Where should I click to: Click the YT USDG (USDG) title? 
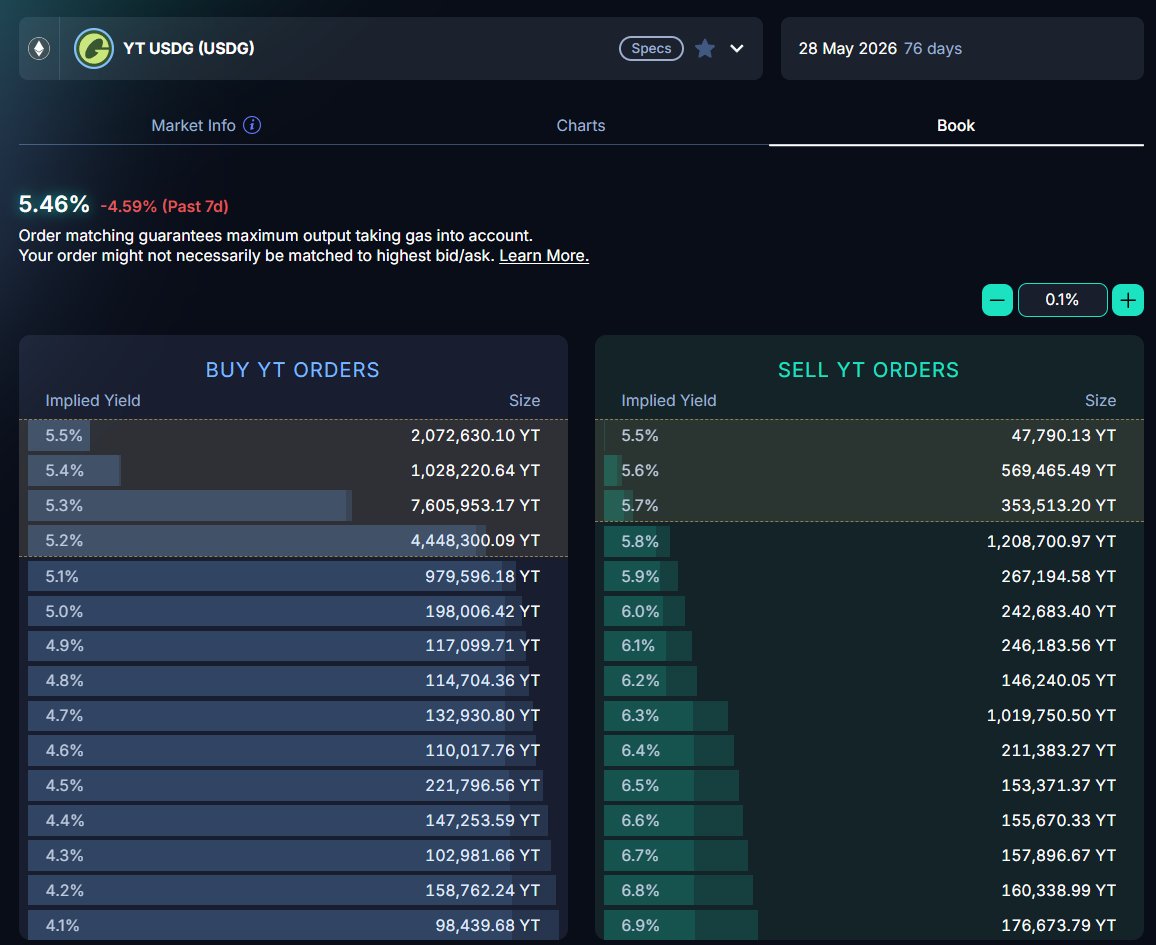click(x=189, y=49)
